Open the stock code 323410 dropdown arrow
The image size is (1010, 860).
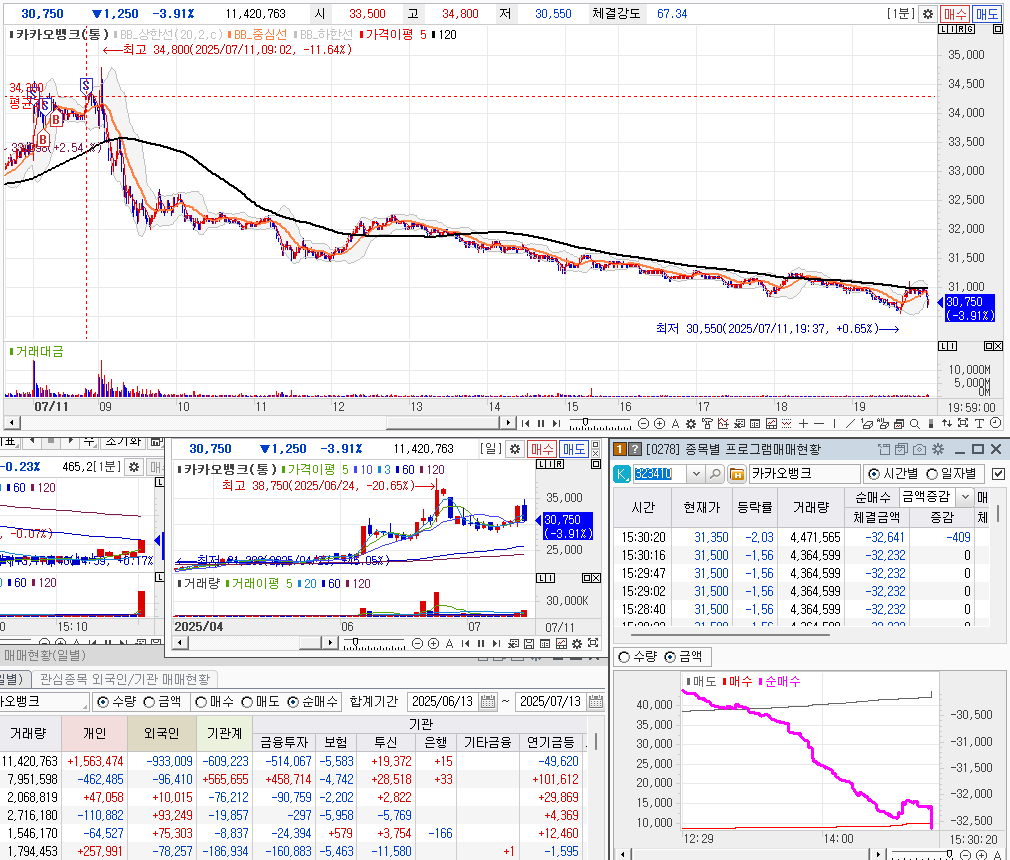point(696,474)
